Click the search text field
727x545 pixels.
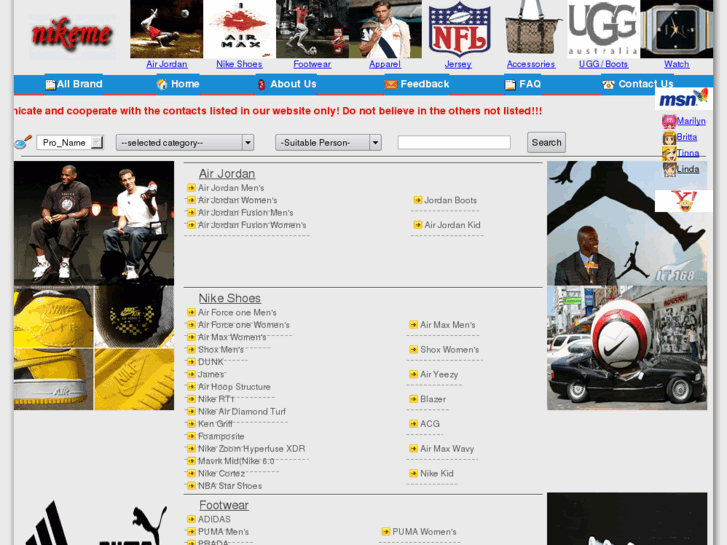coord(454,142)
